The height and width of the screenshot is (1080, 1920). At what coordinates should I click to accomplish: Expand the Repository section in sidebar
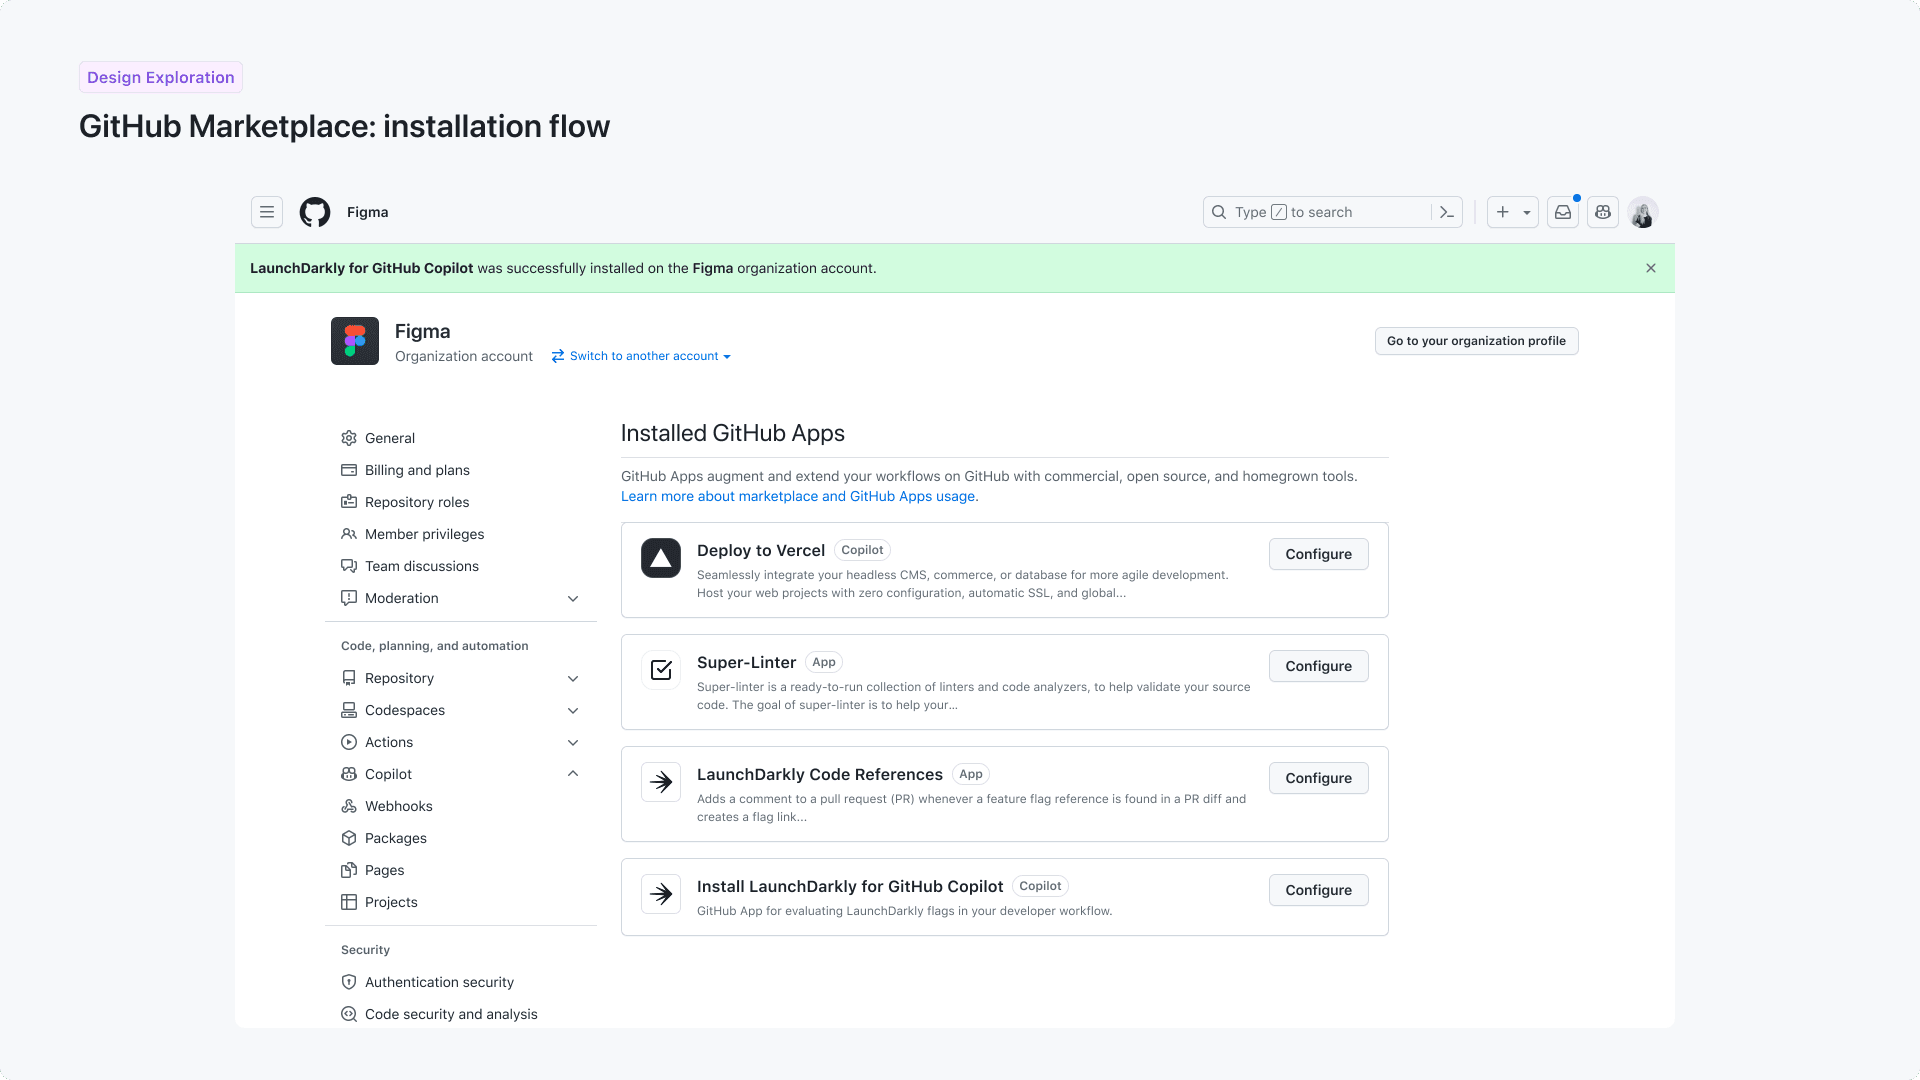pyautogui.click(x=573, y=678)
